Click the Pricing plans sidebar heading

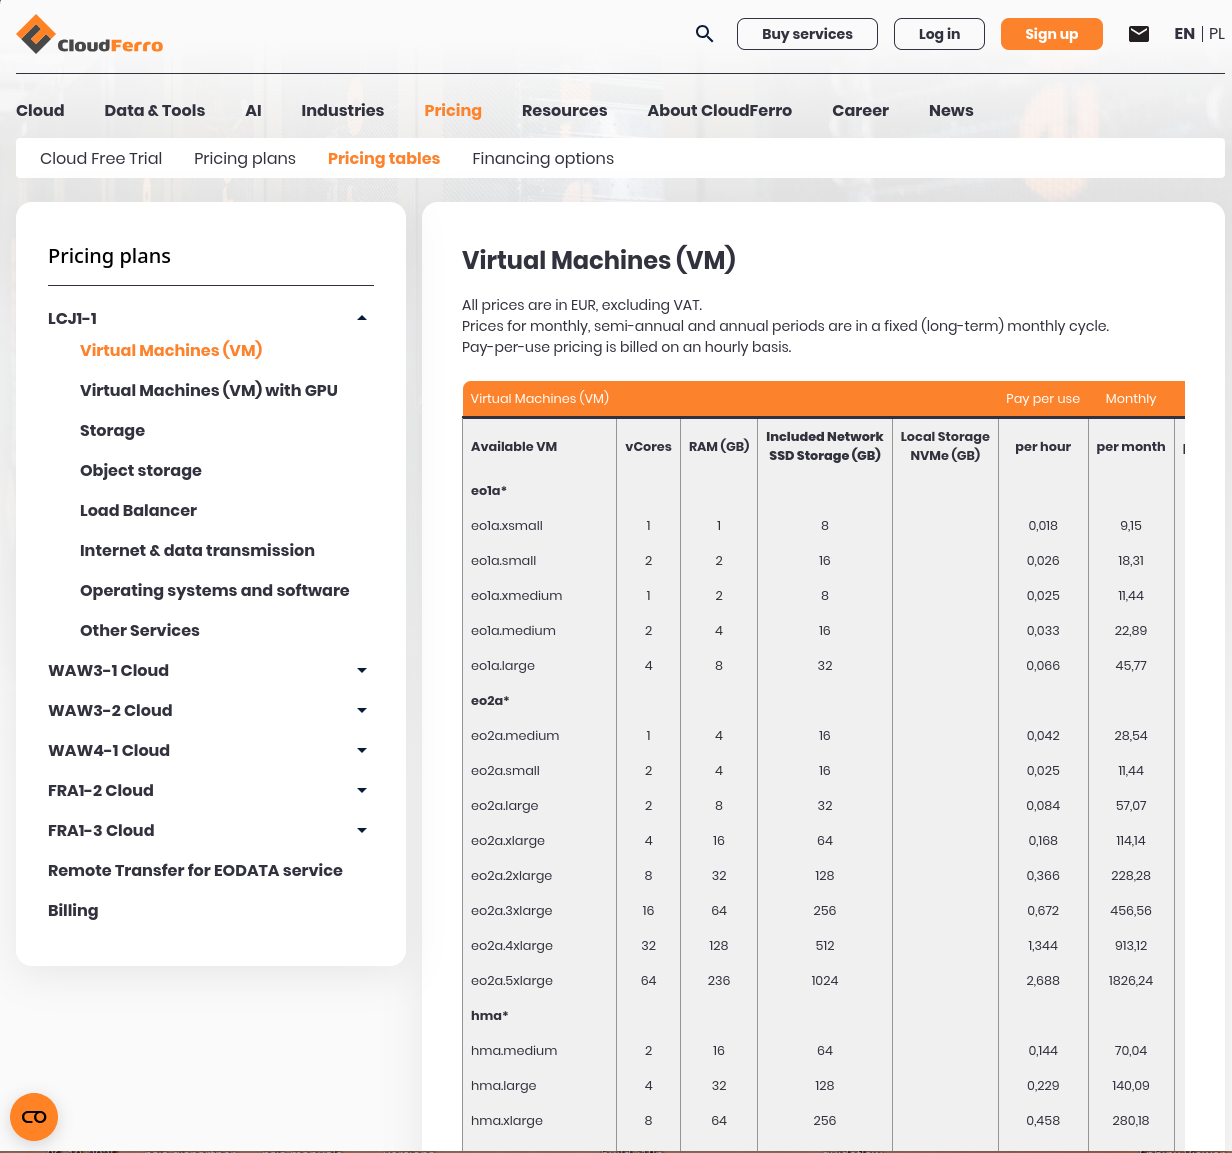[109, 256]
